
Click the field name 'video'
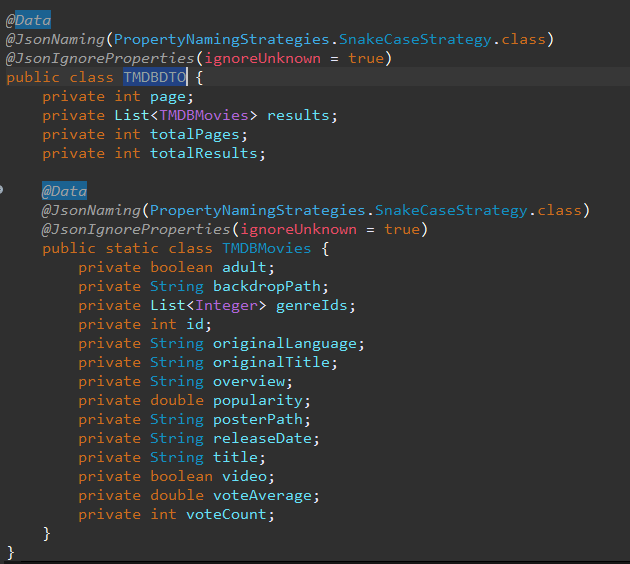tap(244, 476)
